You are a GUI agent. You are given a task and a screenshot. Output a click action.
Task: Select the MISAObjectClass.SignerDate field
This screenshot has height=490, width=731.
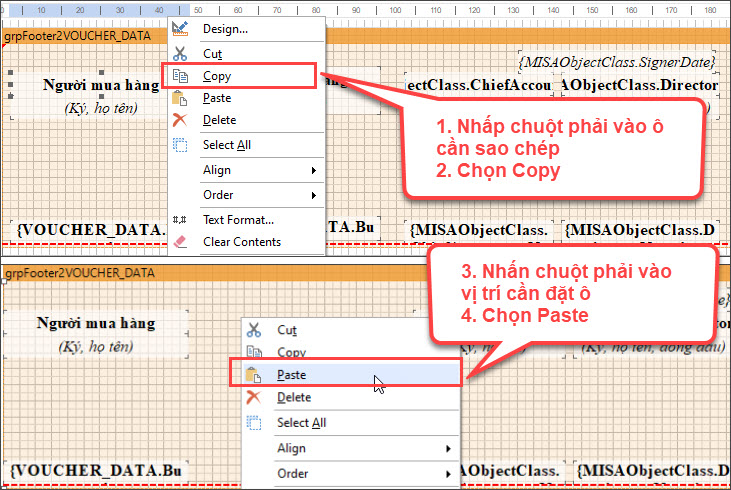[617, 62]
